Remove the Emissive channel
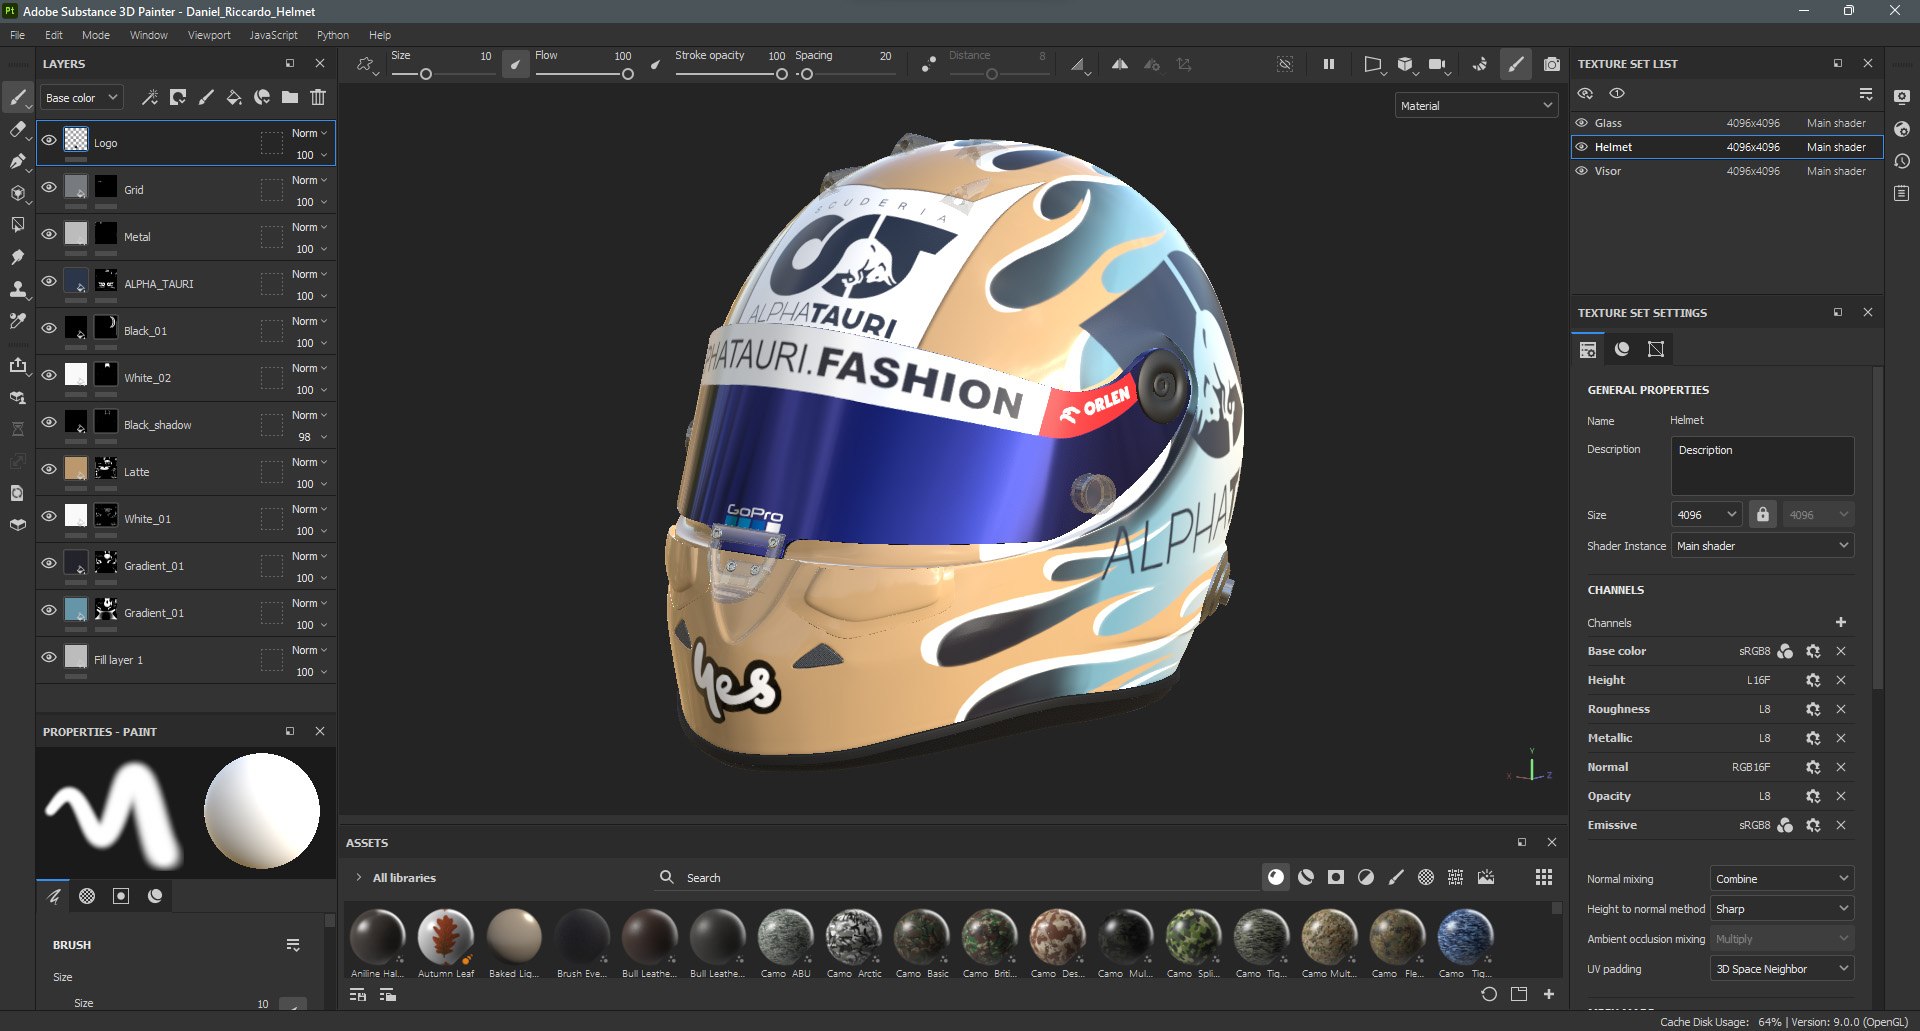1920x1031 pixels. [x=1840, y=825]
